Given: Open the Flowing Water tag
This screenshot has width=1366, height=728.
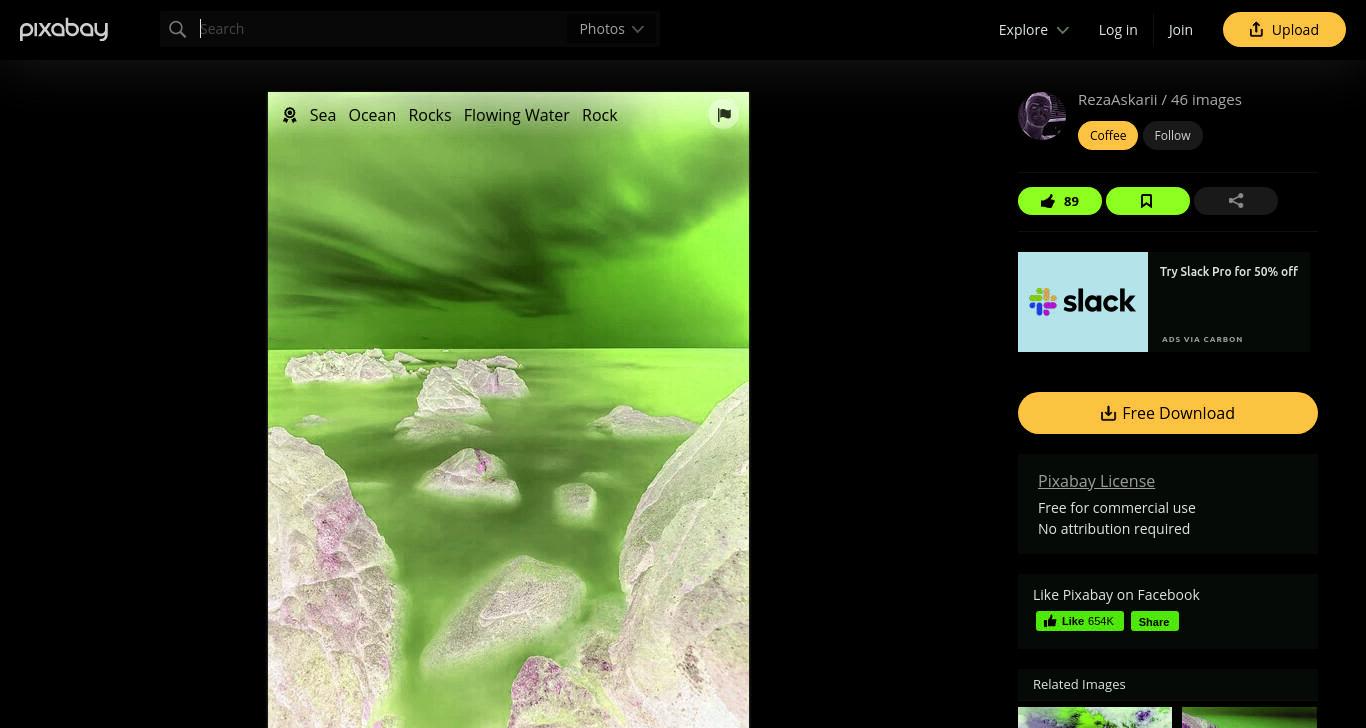Looking at the screenshot, I should point(517,115).
